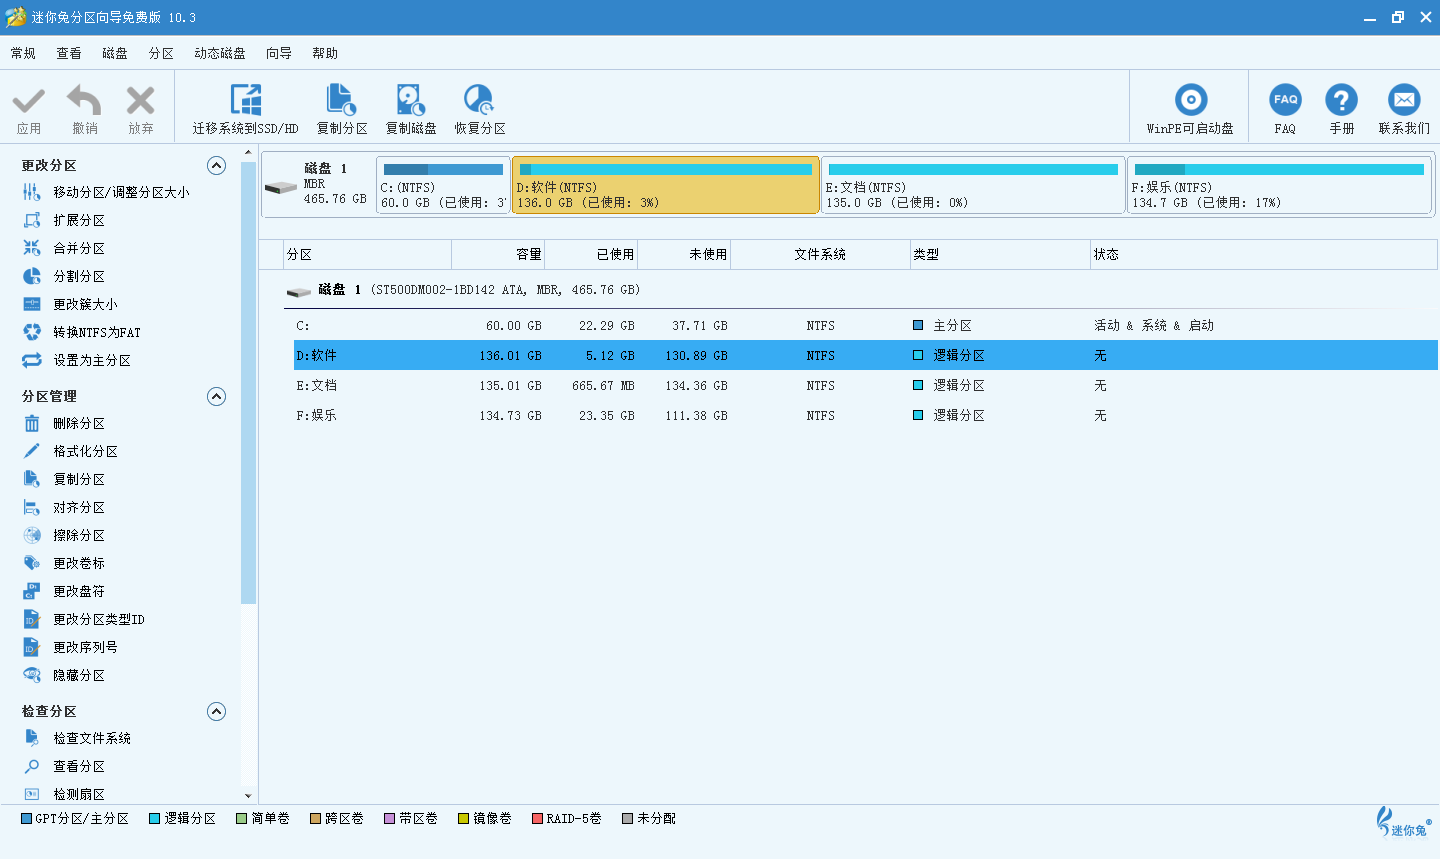Select the D:软件 block in disk map
This screenshot has height=859, width=1440.
(x=666, y=185)
